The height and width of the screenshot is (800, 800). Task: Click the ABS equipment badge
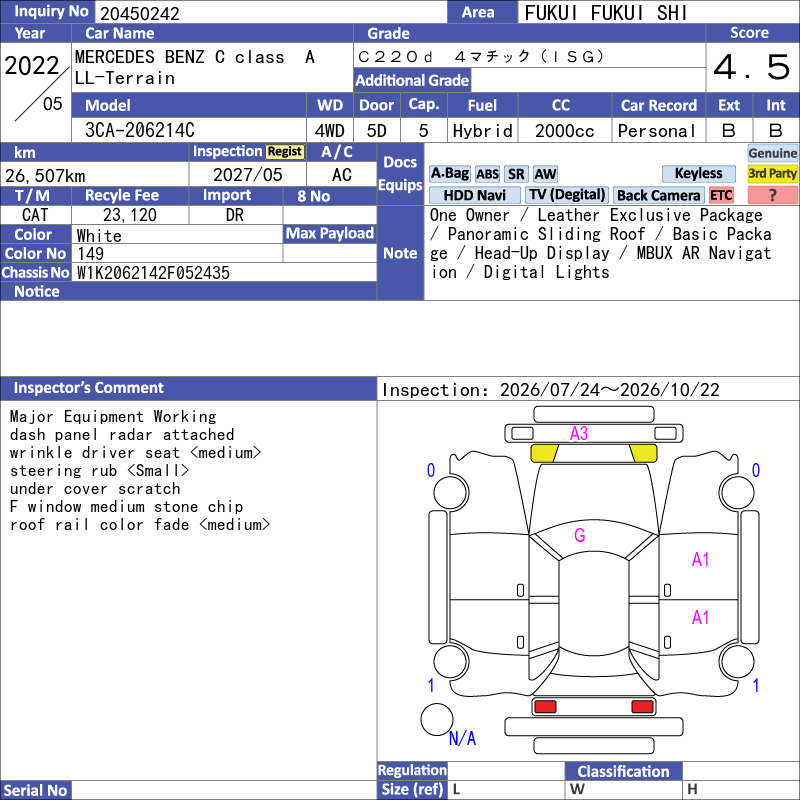pos(487,174)
